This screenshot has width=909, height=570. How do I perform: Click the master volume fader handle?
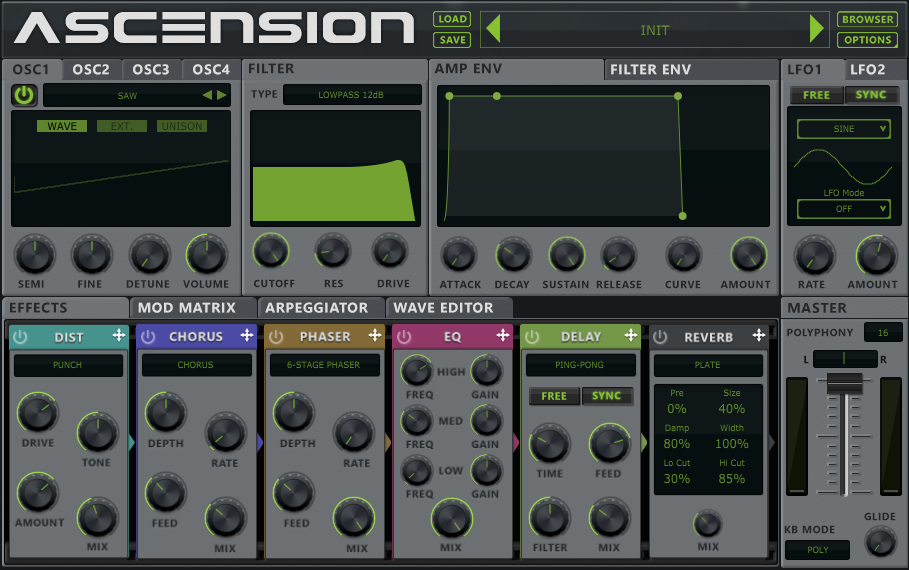(x=844, y=383)
